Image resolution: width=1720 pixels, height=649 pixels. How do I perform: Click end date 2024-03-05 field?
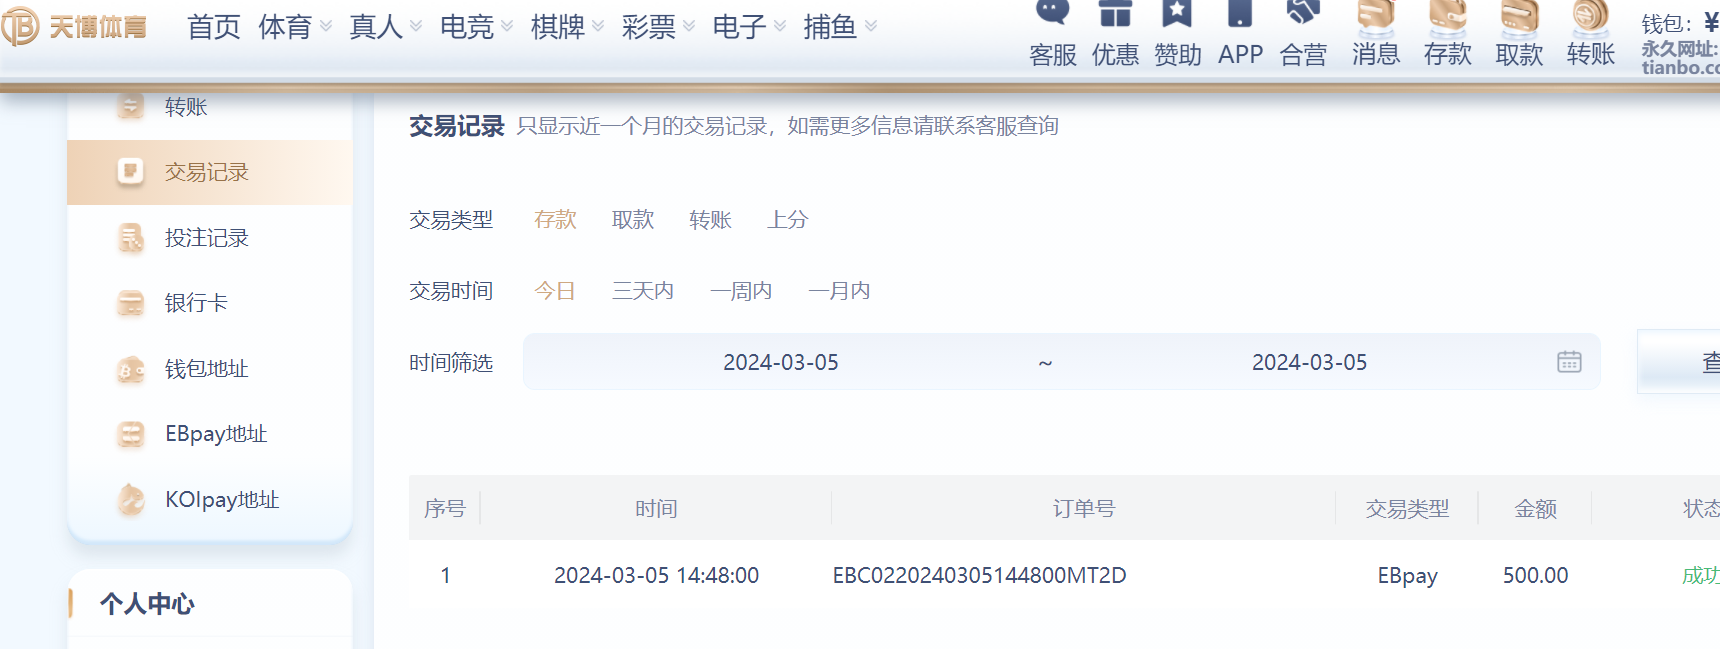pos(1309,362)
